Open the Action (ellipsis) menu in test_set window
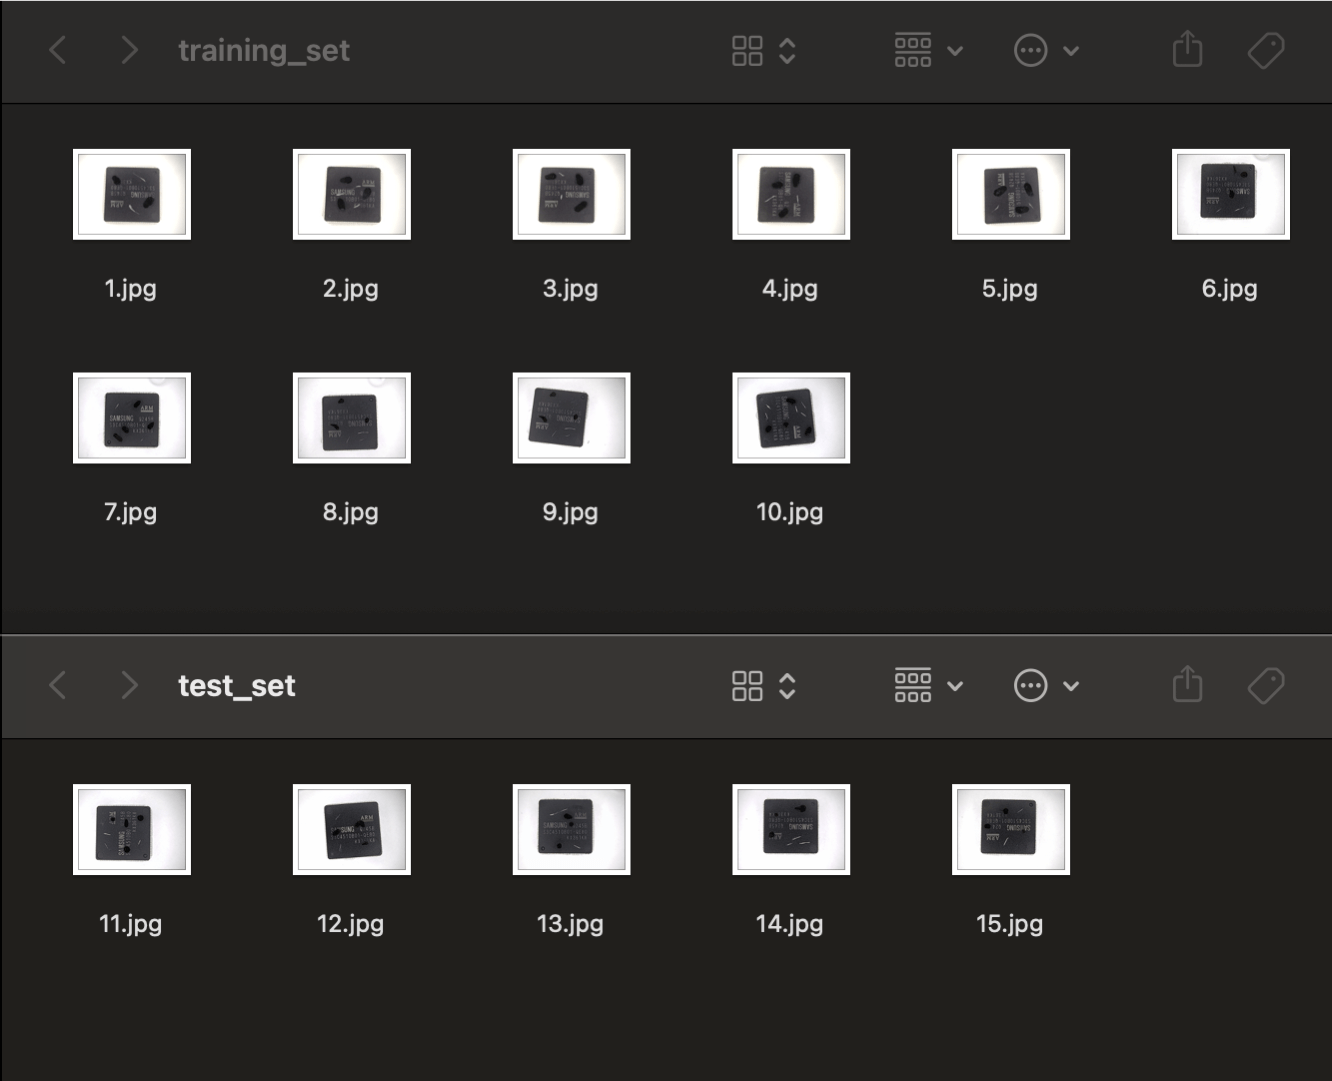 pyautogui.click(x=1046, y=686)
